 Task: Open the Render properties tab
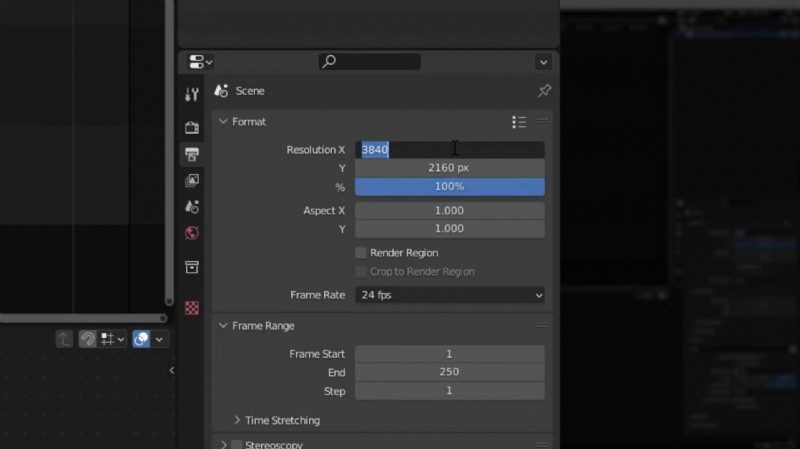(192, 128)
